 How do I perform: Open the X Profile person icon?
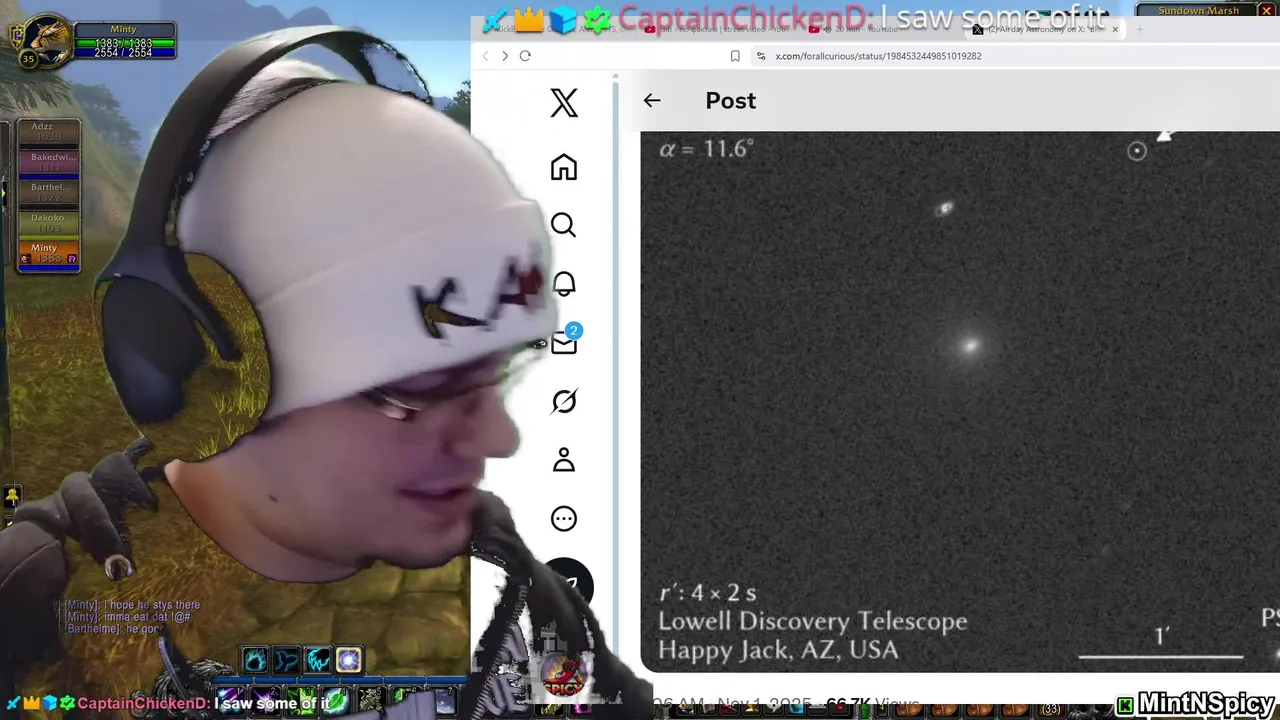tap(564, 460)
